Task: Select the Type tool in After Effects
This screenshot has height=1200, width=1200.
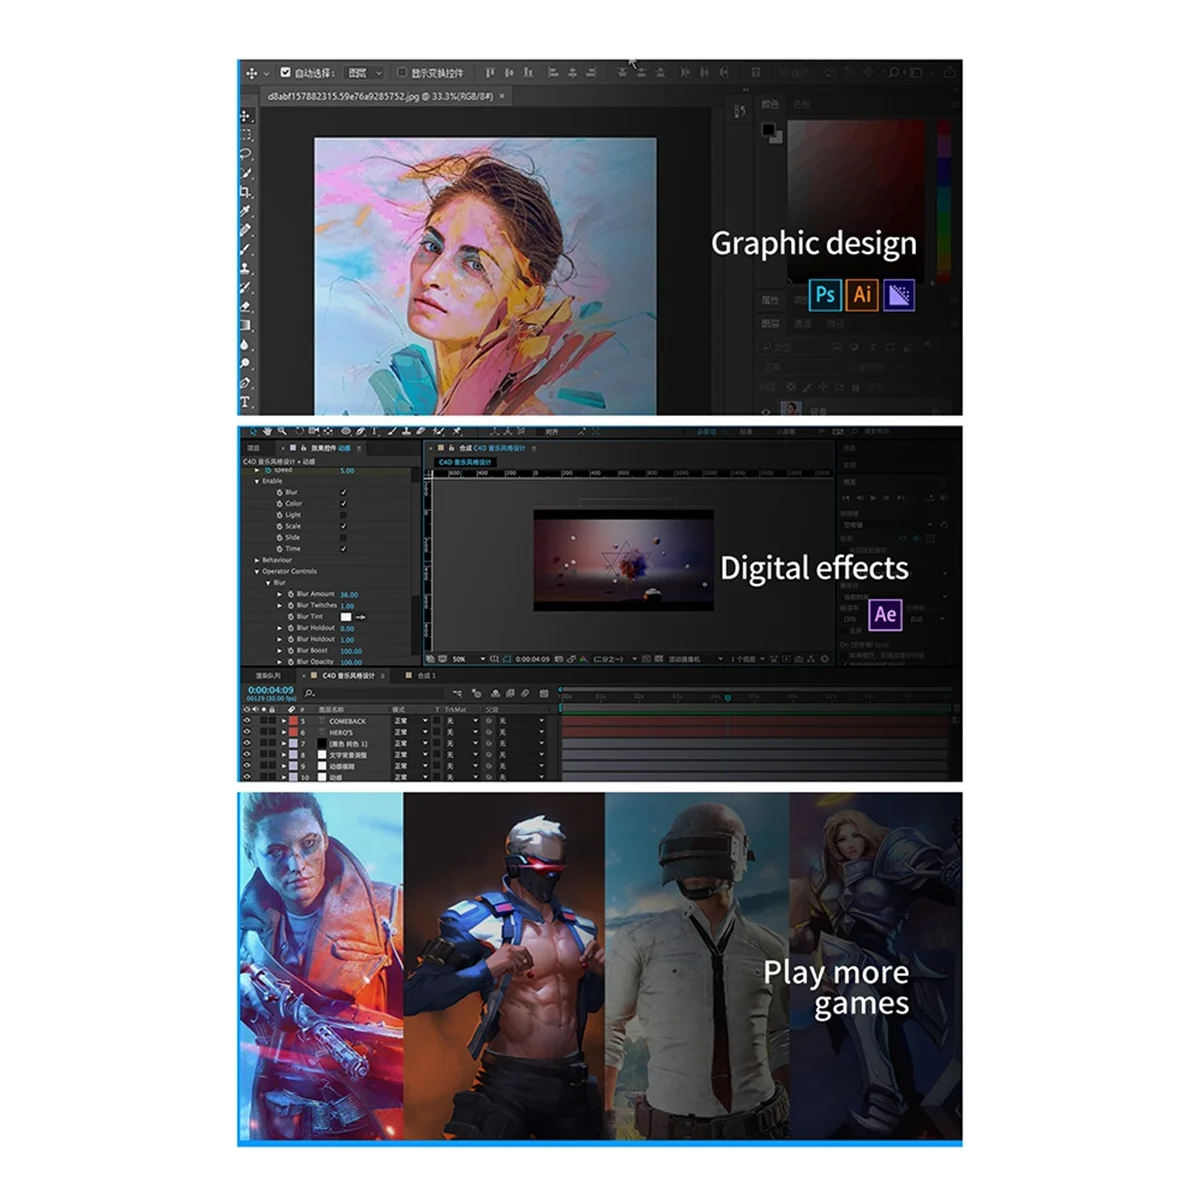Action: click(x=374, y=431)
